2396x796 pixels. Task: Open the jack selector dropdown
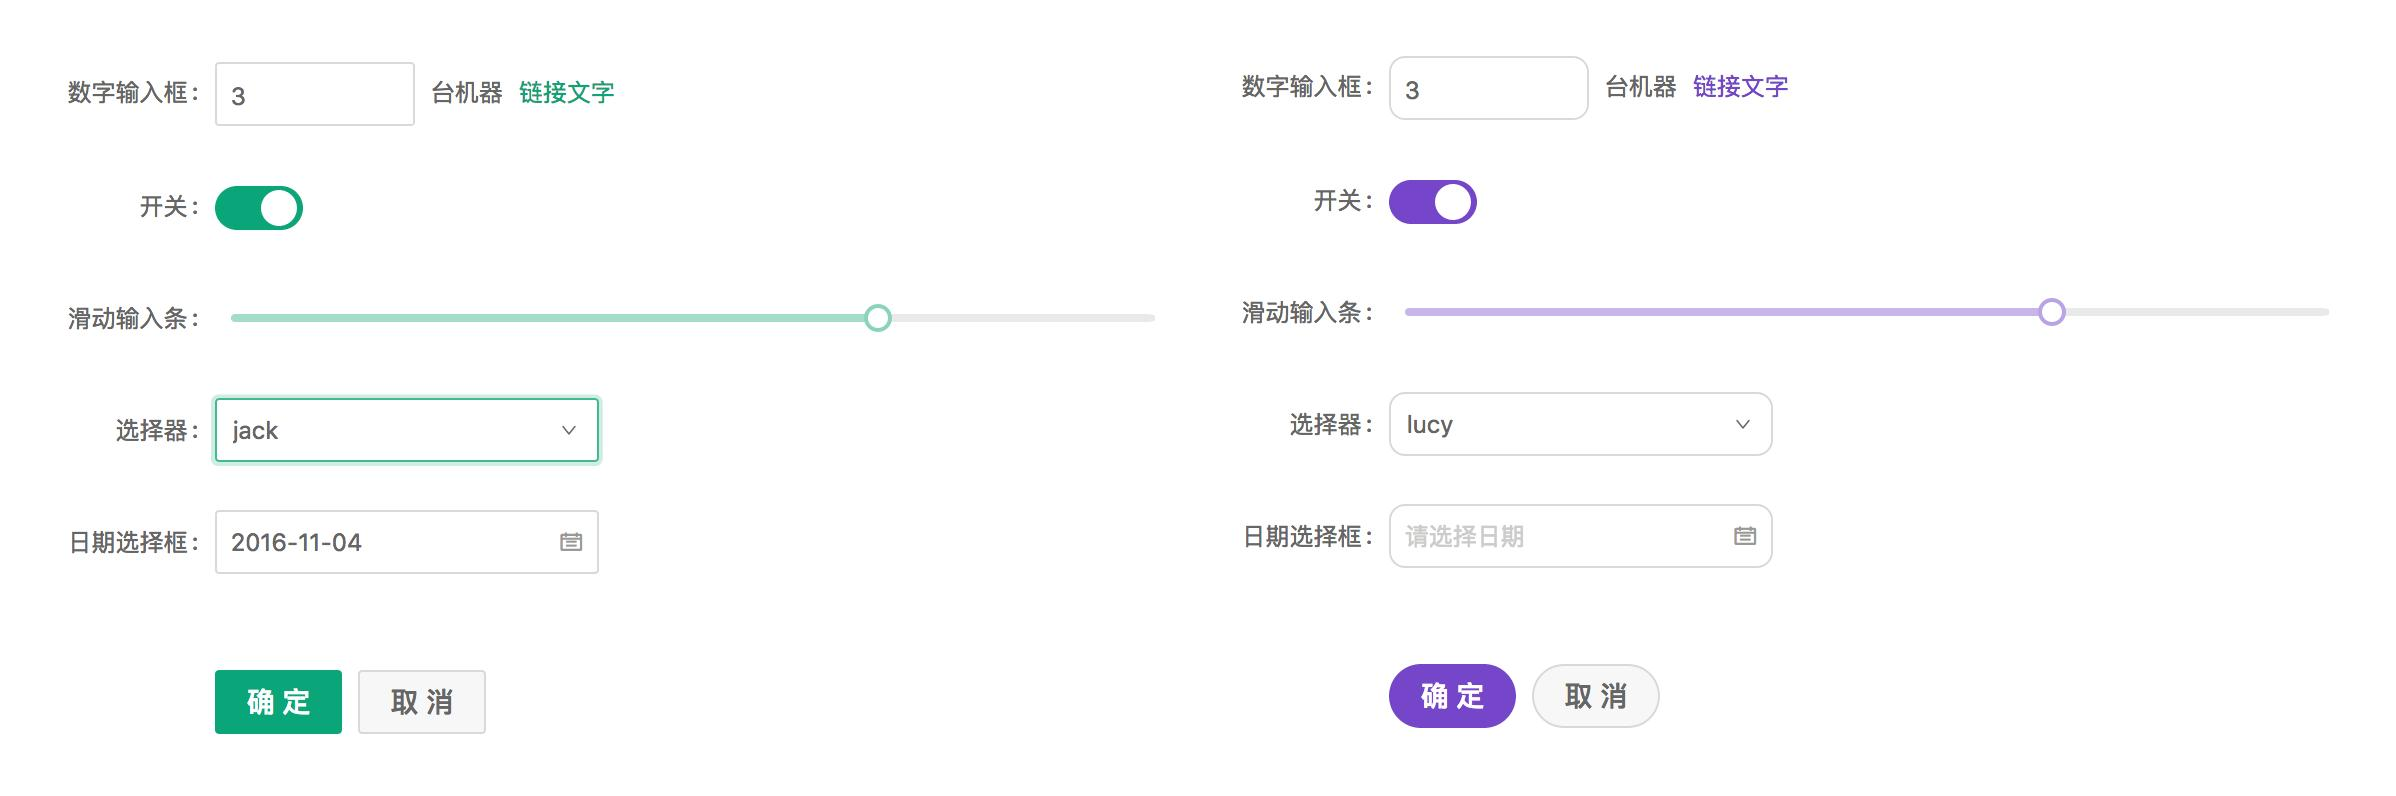(x=405, y=430)
